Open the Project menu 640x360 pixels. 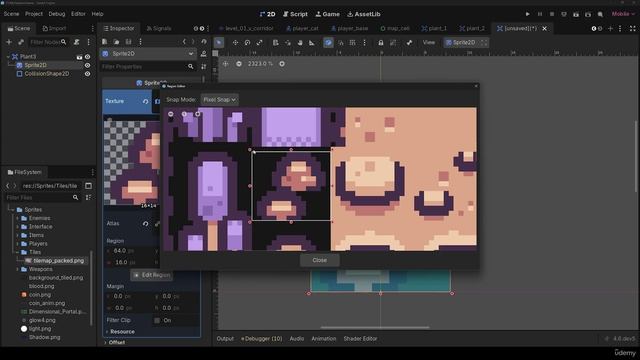[34, 14]
